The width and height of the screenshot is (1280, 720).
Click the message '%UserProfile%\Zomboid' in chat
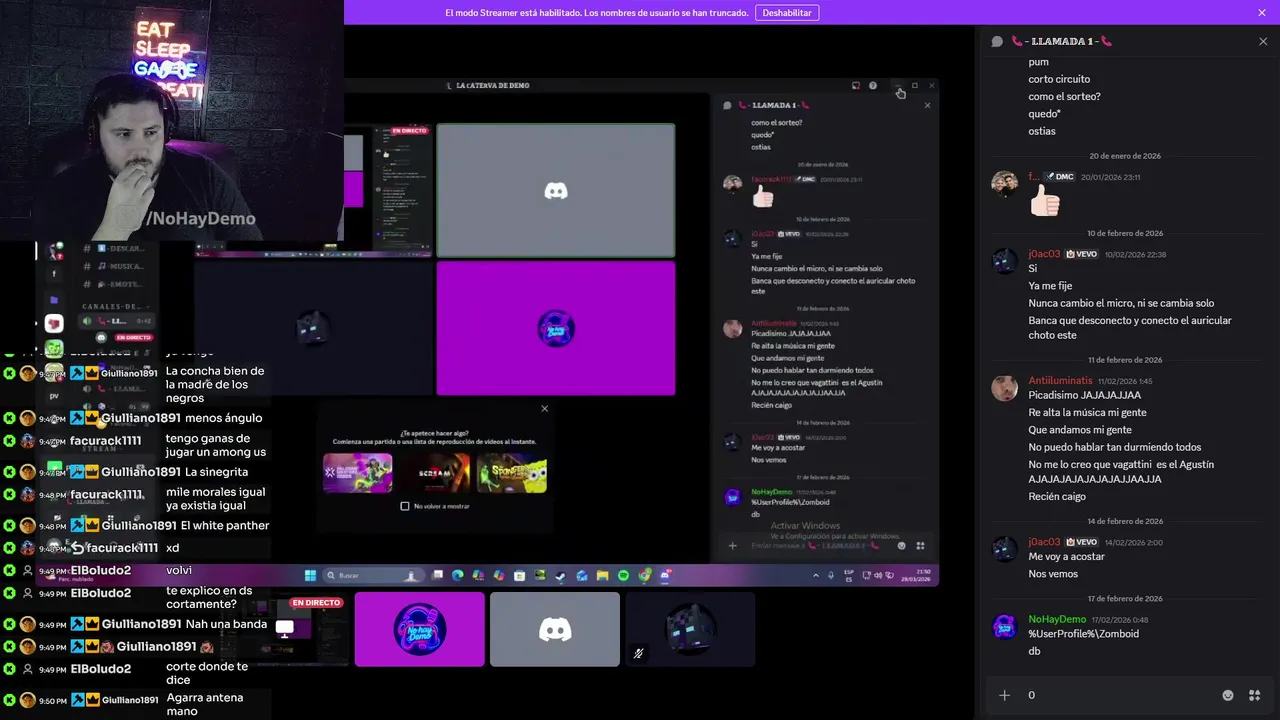click(x=1083, y=634)
